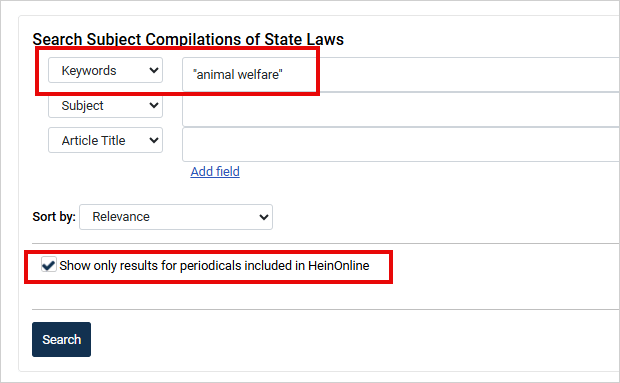This screenshot has height=383, width=620.
Task: Click the "Sort by:" label
Action: tap(54, 217)
